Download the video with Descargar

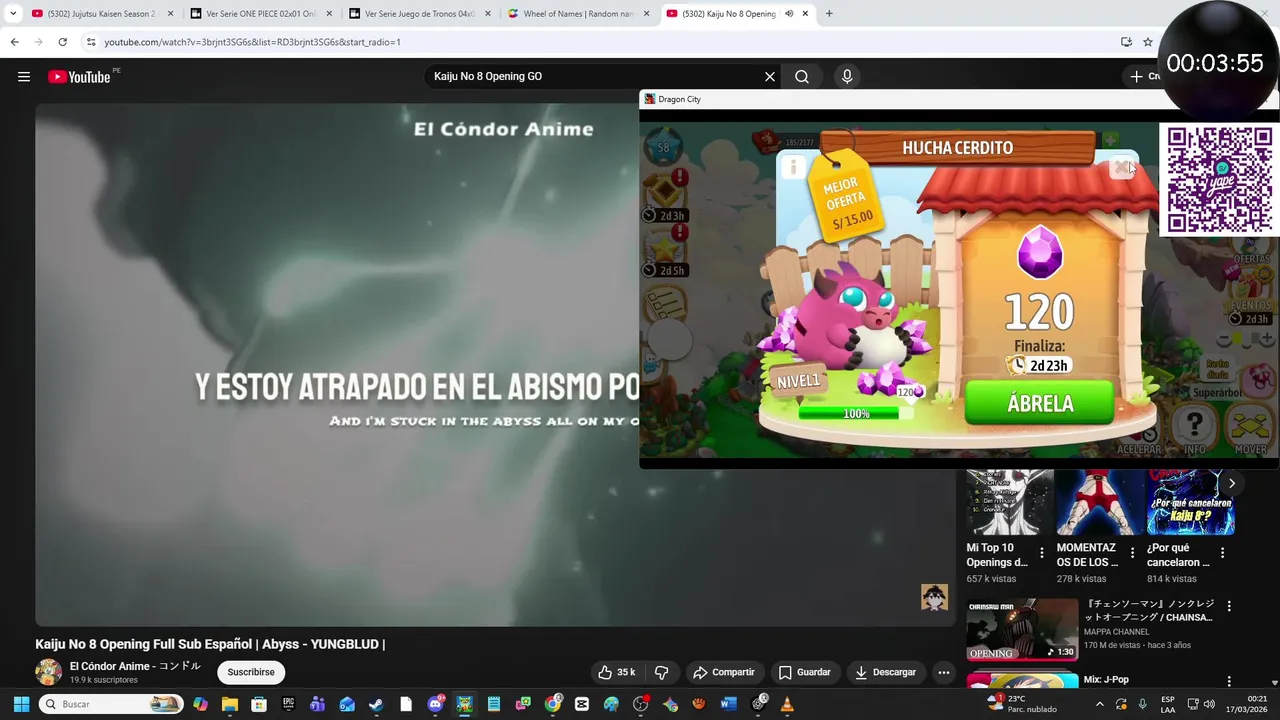click(x=885, y=672)
